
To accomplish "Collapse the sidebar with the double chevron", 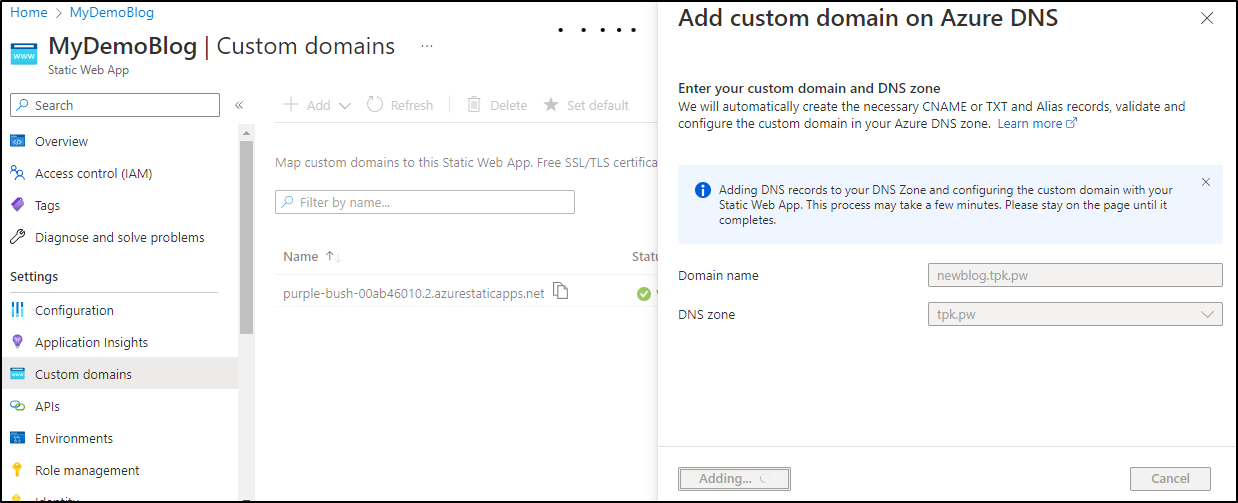I will [239, 105].
